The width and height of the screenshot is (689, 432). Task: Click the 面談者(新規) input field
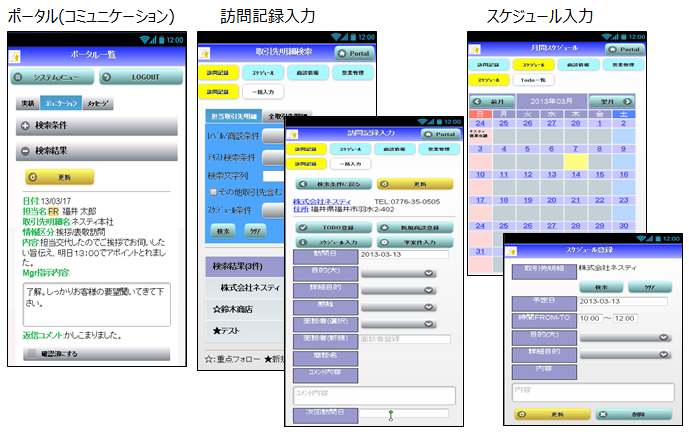coord(405,339)
